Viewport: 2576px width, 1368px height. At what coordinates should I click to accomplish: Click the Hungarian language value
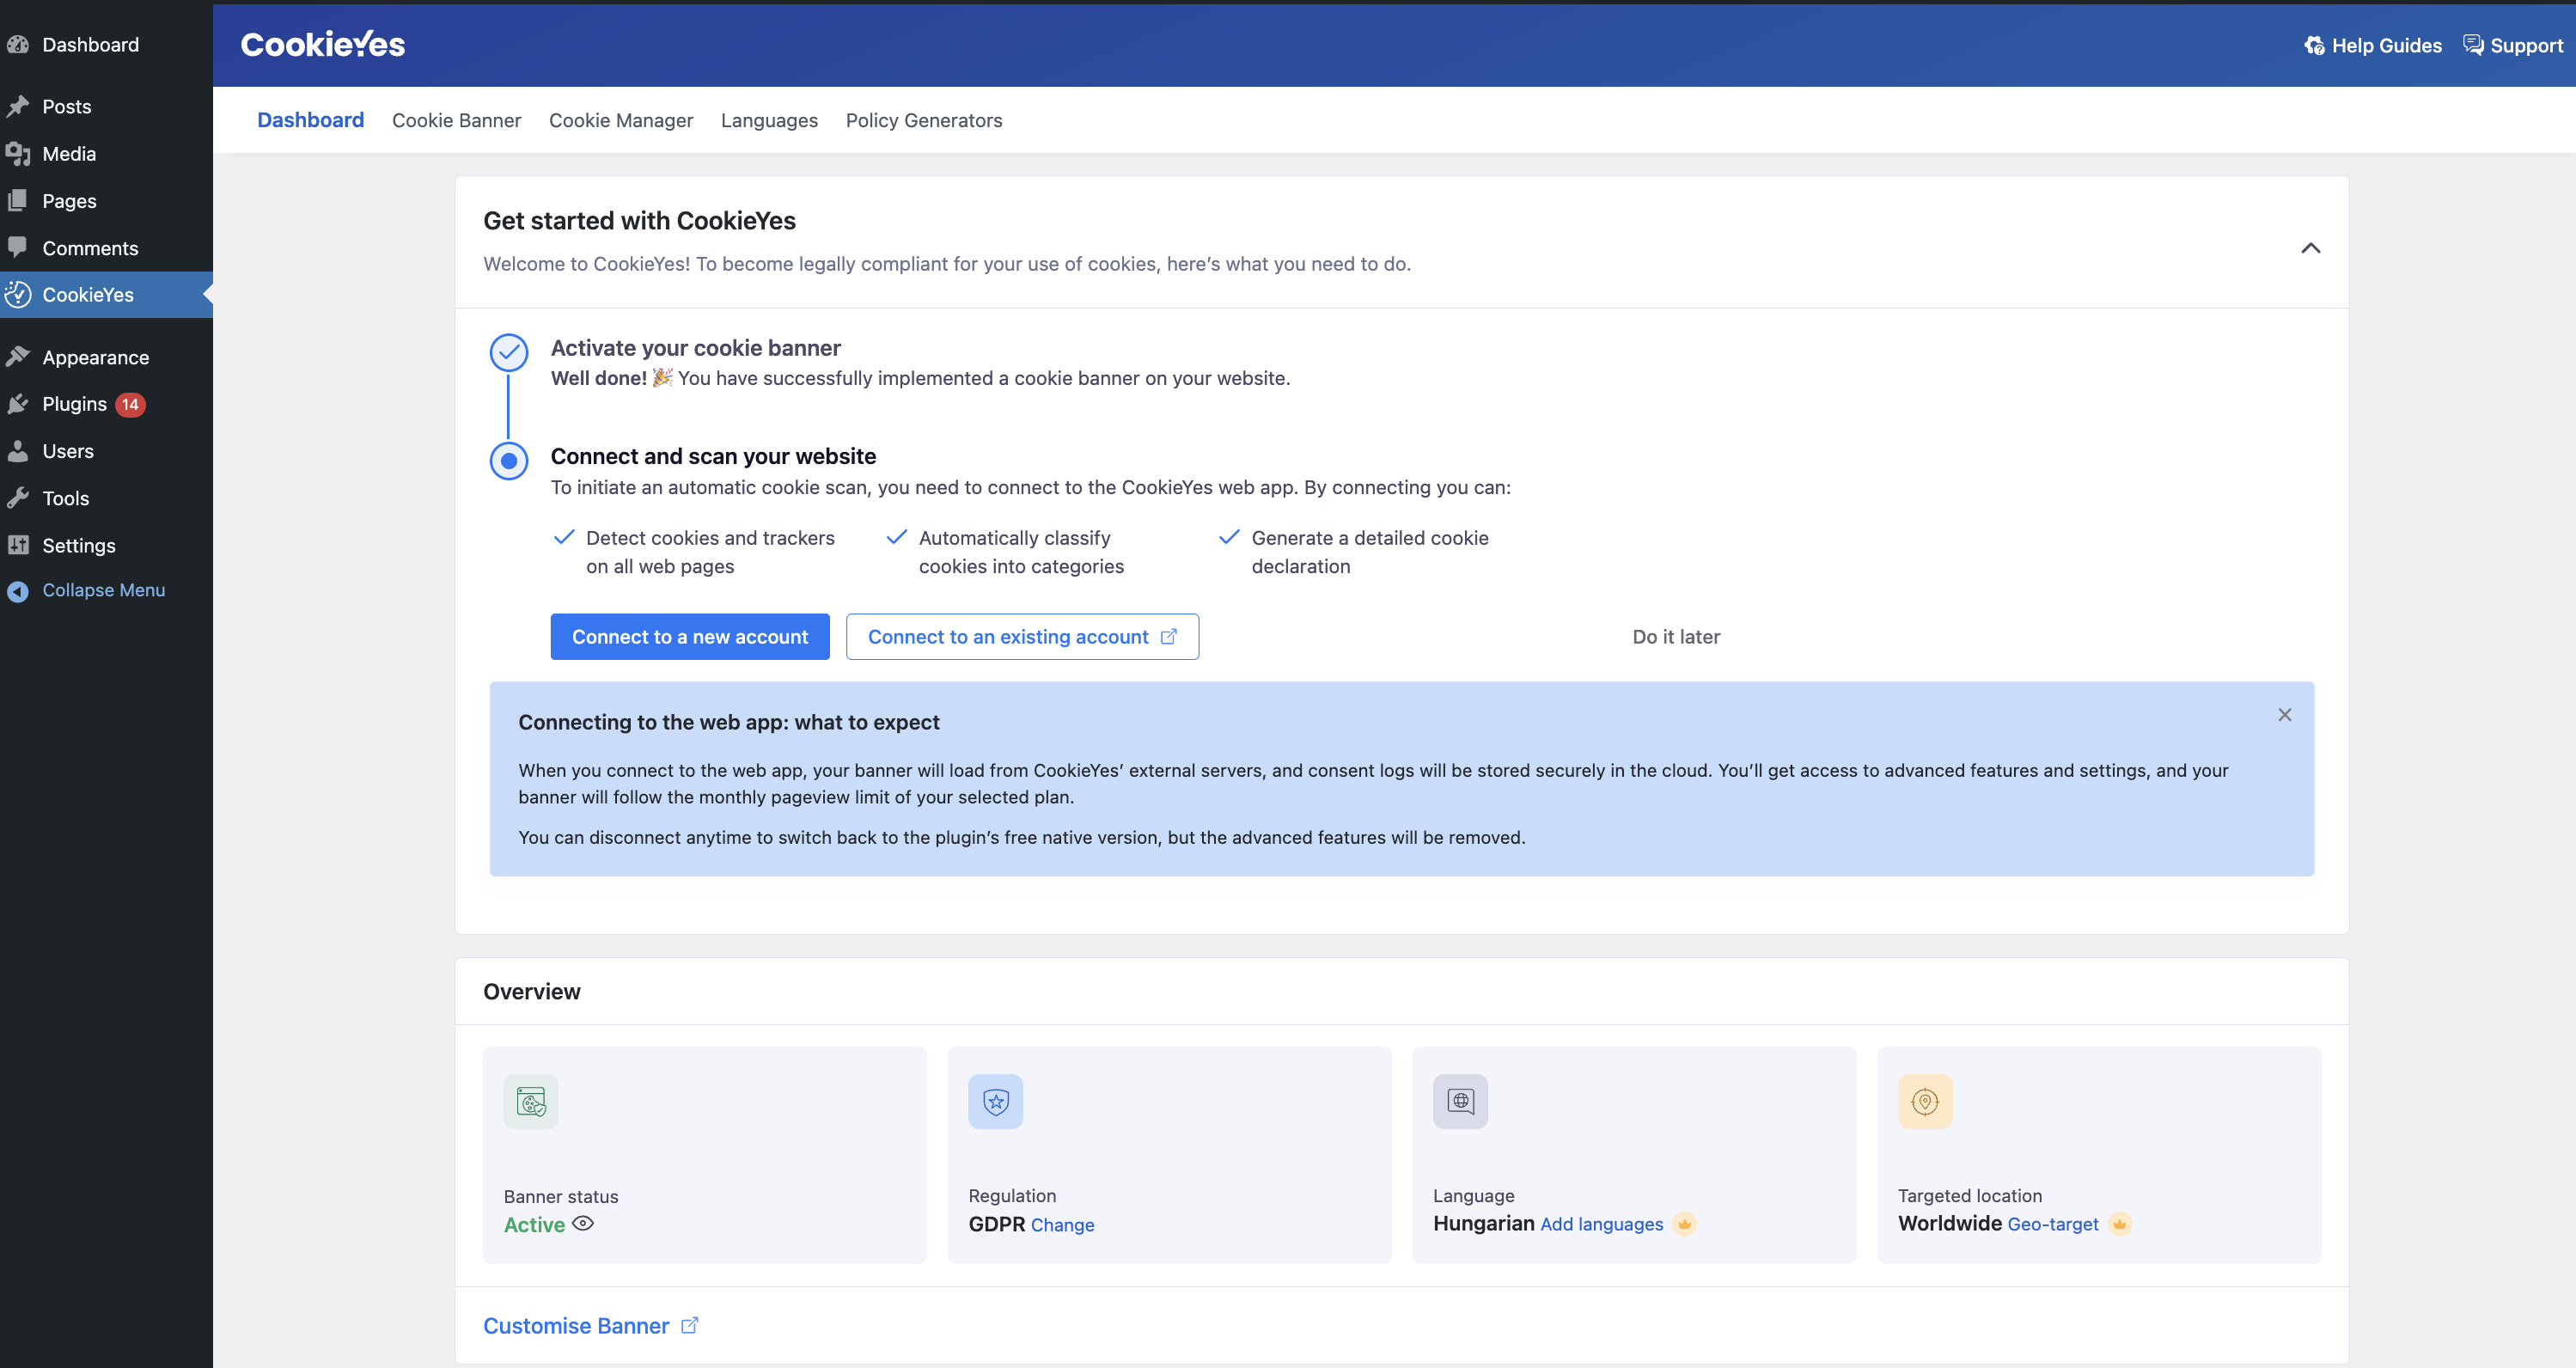[x=1483, y=1224]
